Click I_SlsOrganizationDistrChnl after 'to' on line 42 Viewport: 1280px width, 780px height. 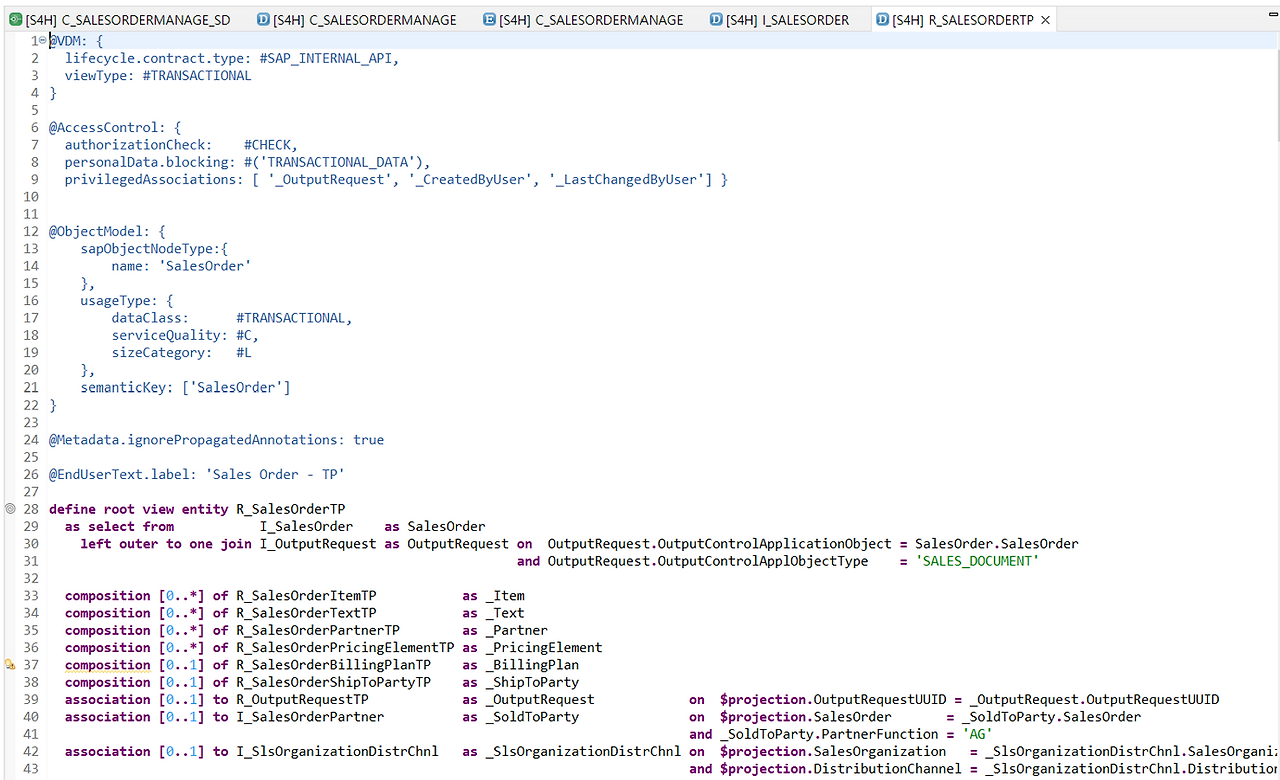pyautogui.click(x=338, y=752)
